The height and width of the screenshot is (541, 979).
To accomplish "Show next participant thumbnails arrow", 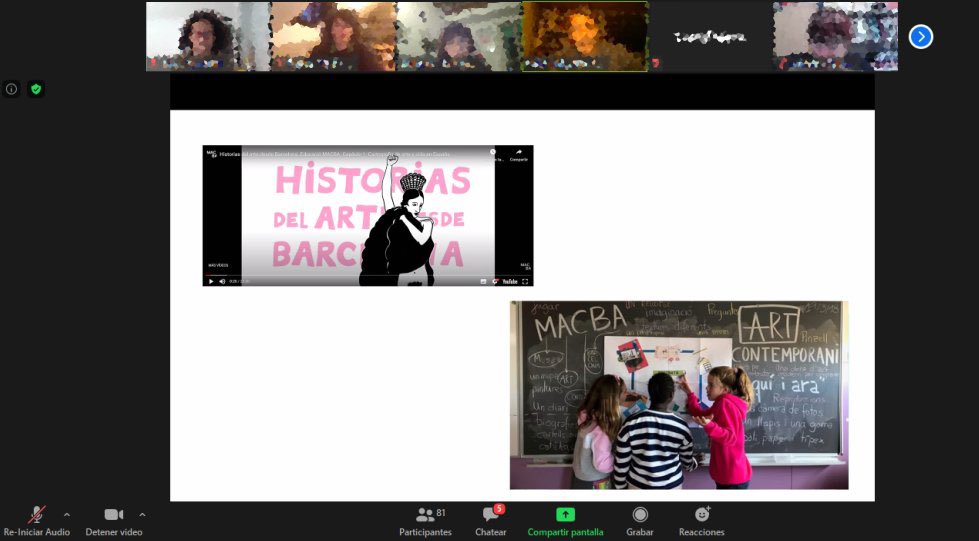I will tap(921, 37).
